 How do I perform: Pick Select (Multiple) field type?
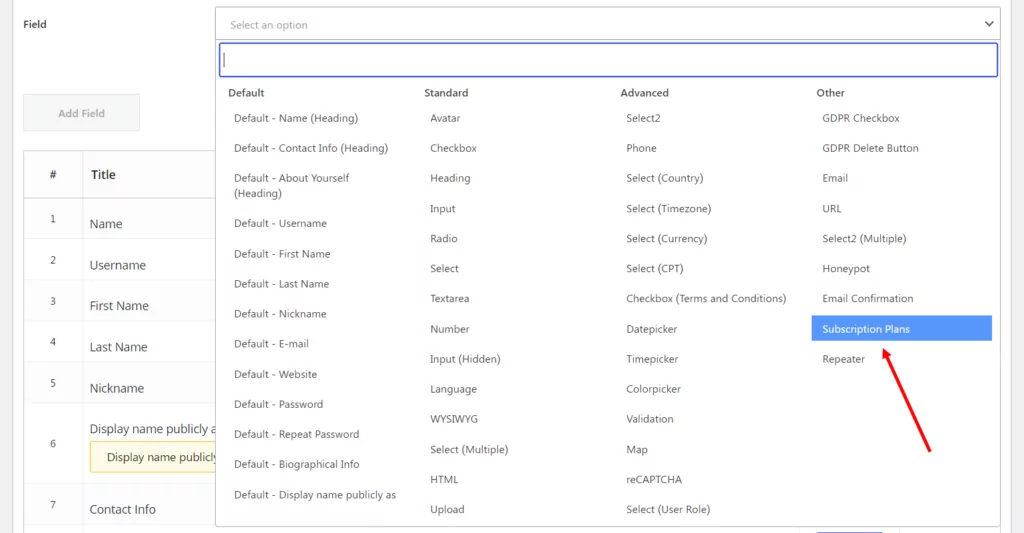click(x=469, y=449)
